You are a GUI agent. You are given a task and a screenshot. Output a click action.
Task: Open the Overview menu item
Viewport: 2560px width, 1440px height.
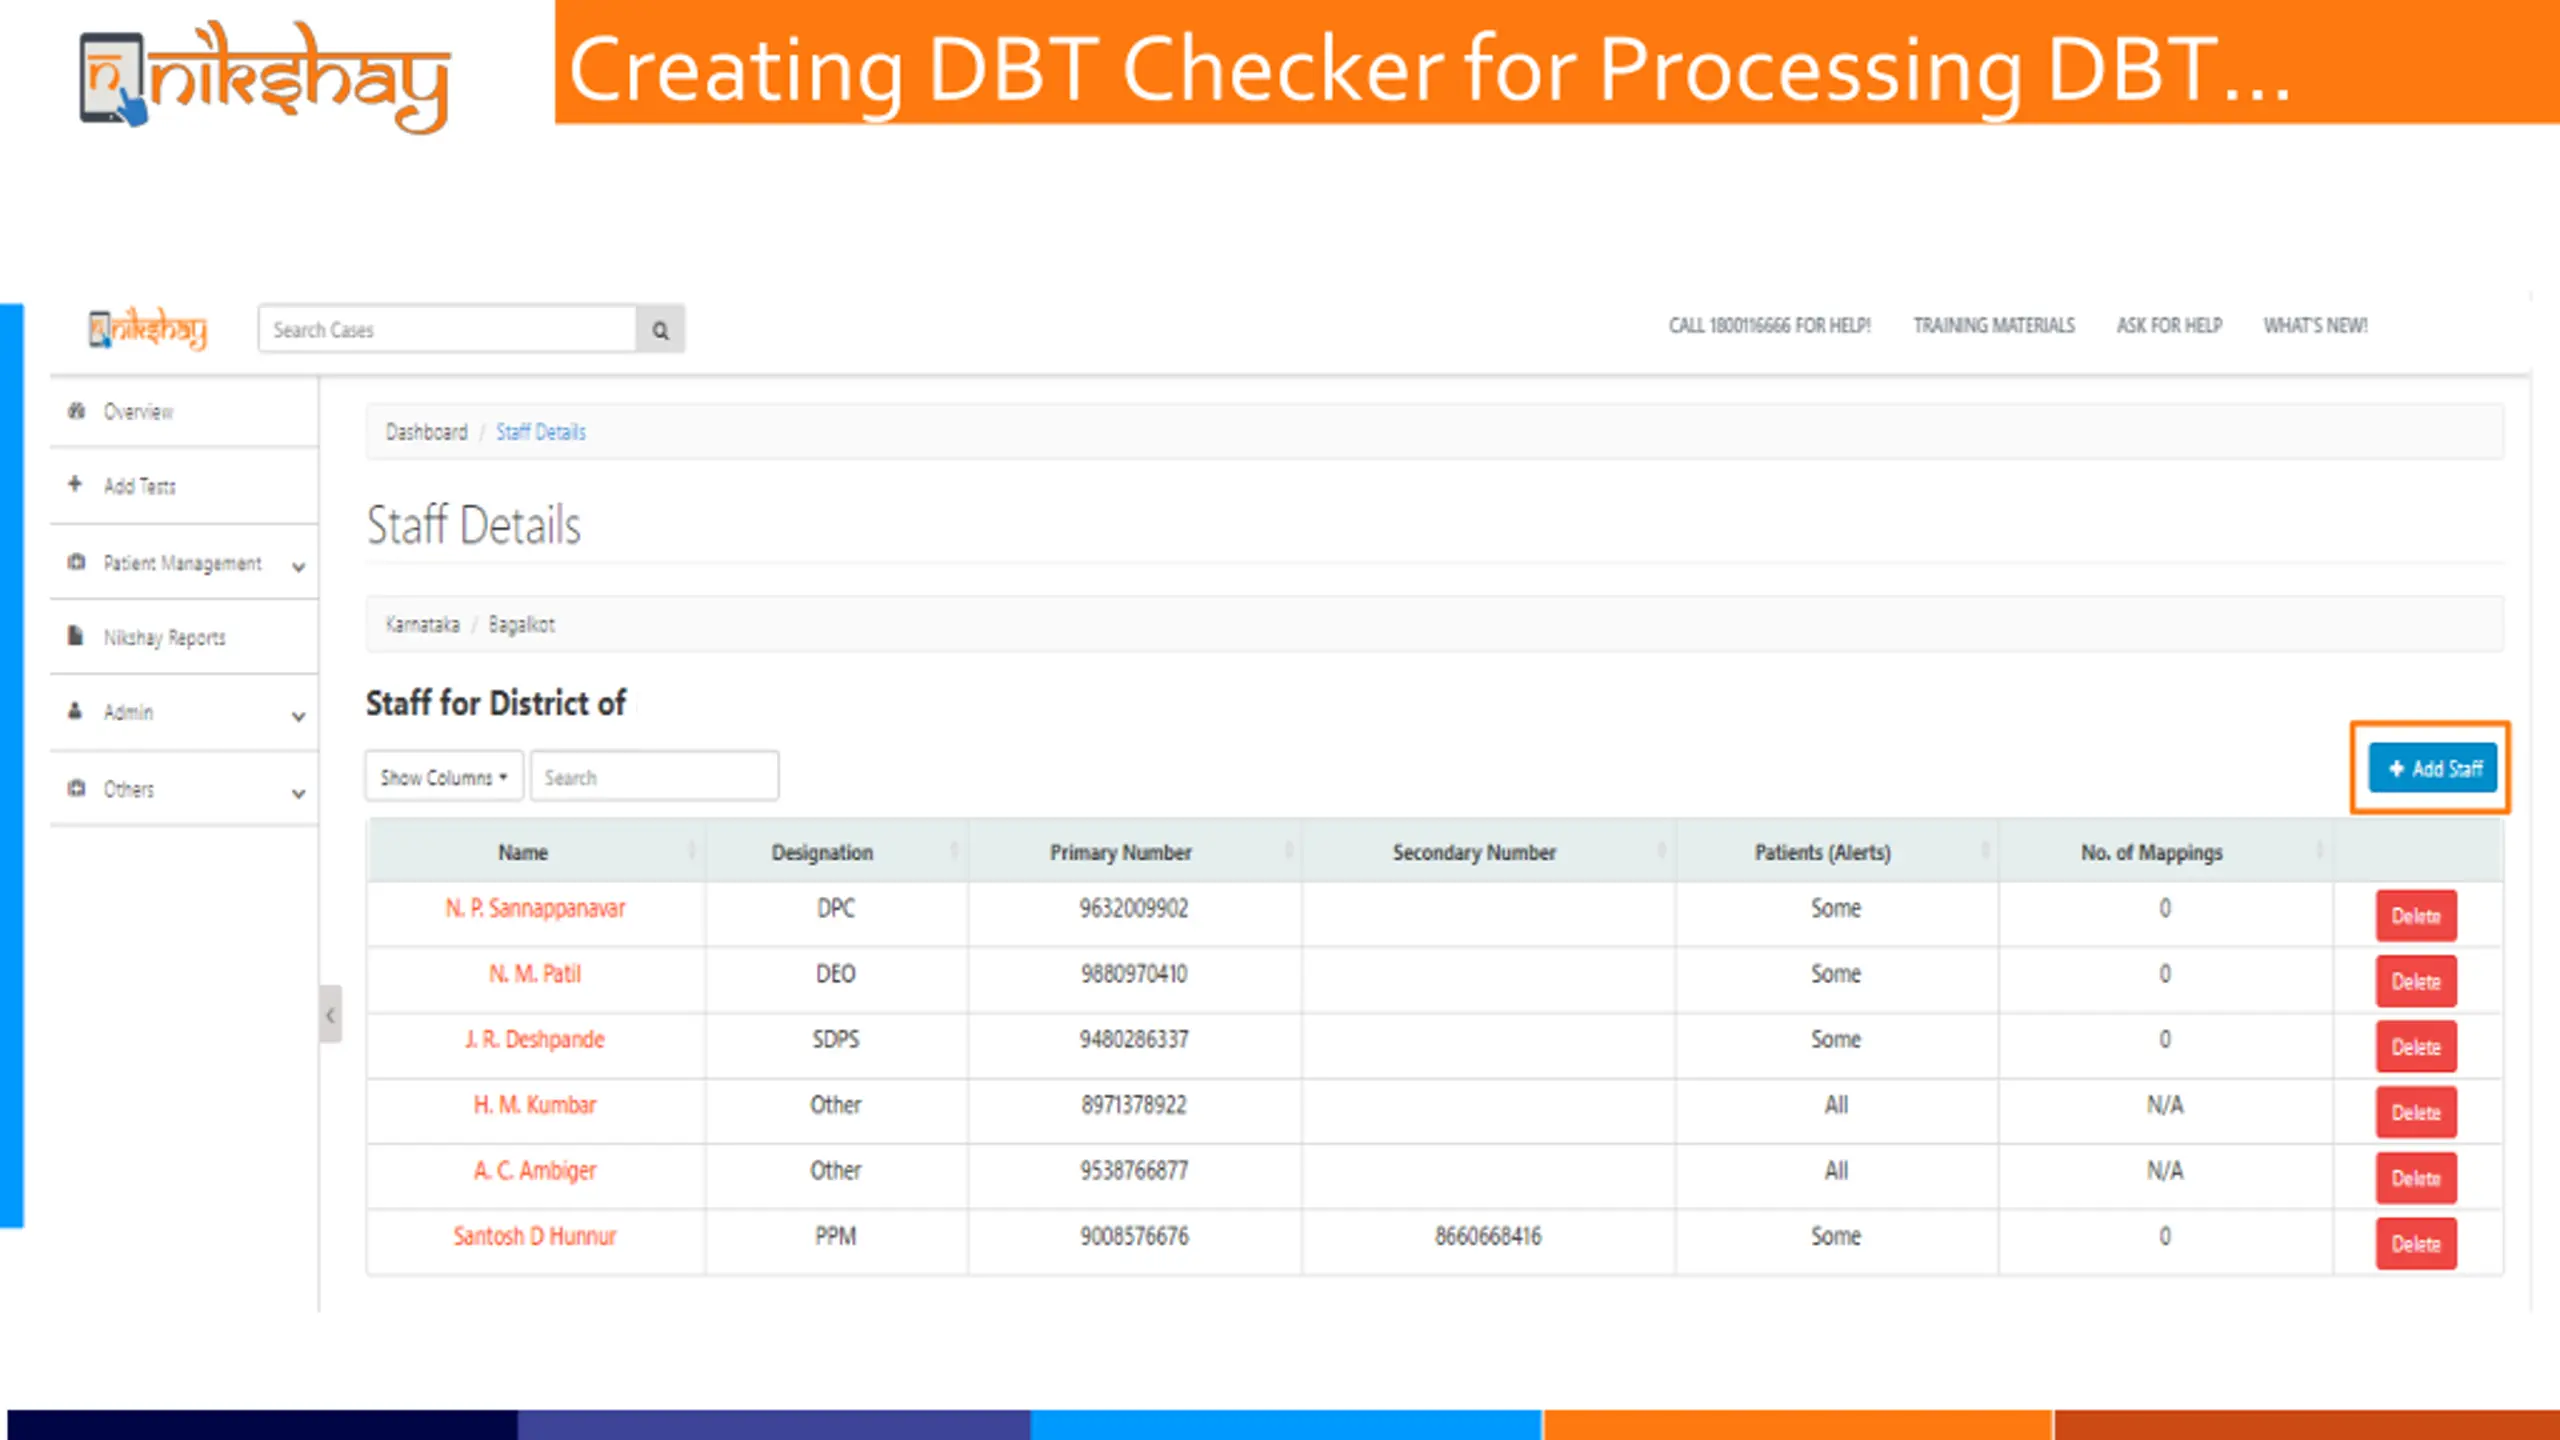pos(185,411)
